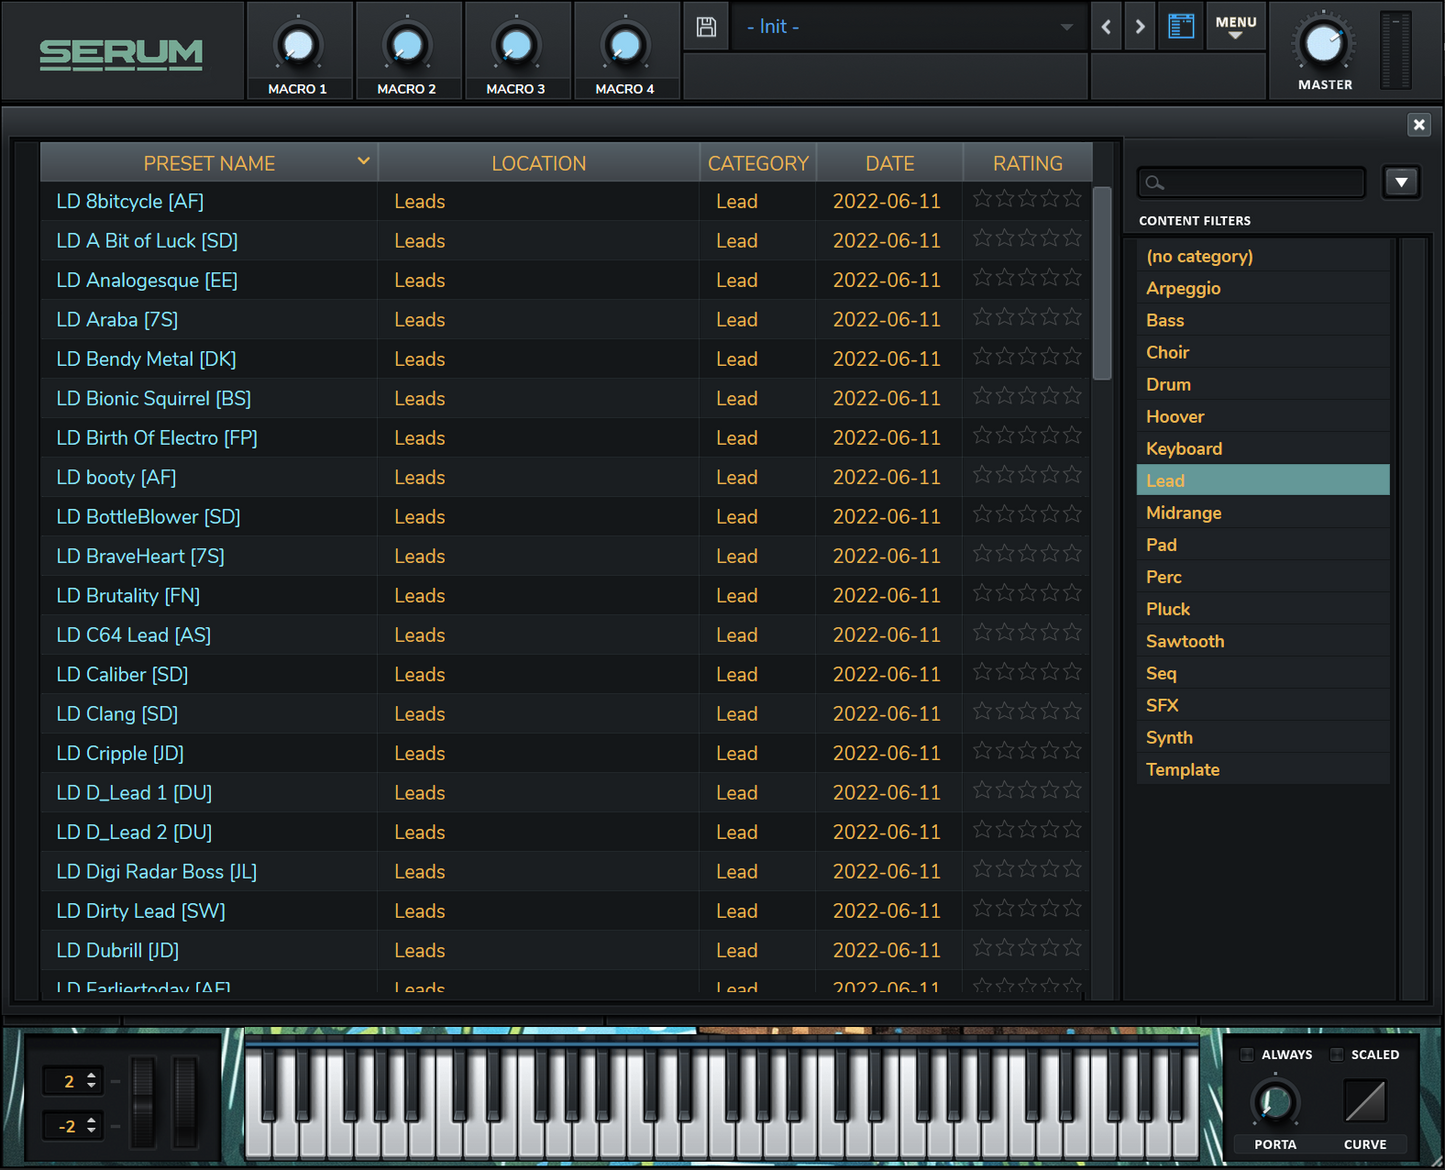Select the Midrange content filter

pyautogui.click(x=1263, y=512)
